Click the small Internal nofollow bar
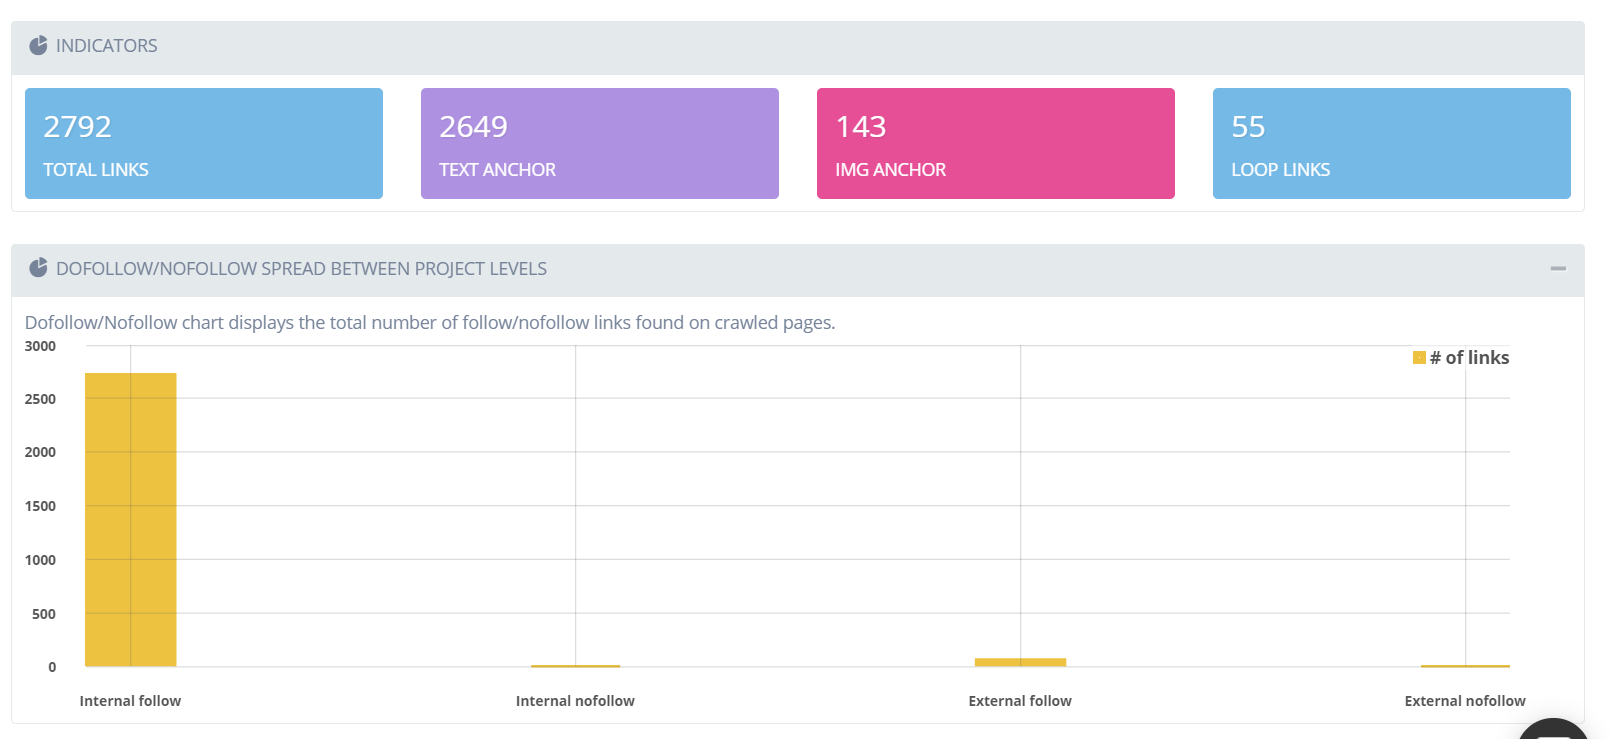1616x739 pixels. coord(575,665)
